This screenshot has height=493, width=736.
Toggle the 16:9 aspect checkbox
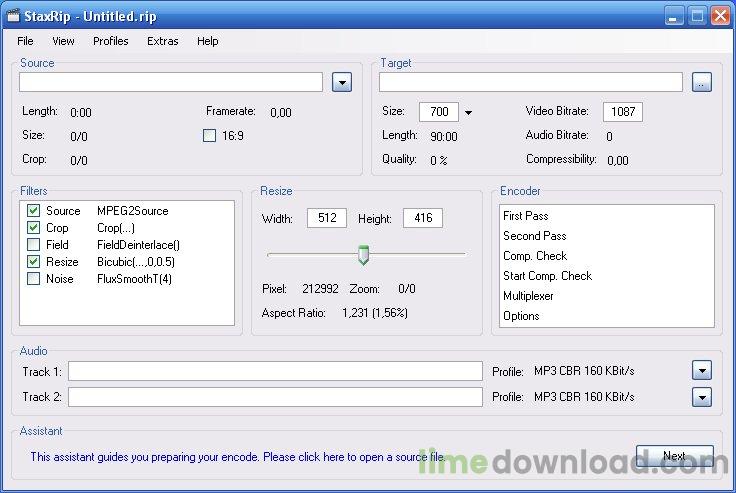(x=210, y=136)
